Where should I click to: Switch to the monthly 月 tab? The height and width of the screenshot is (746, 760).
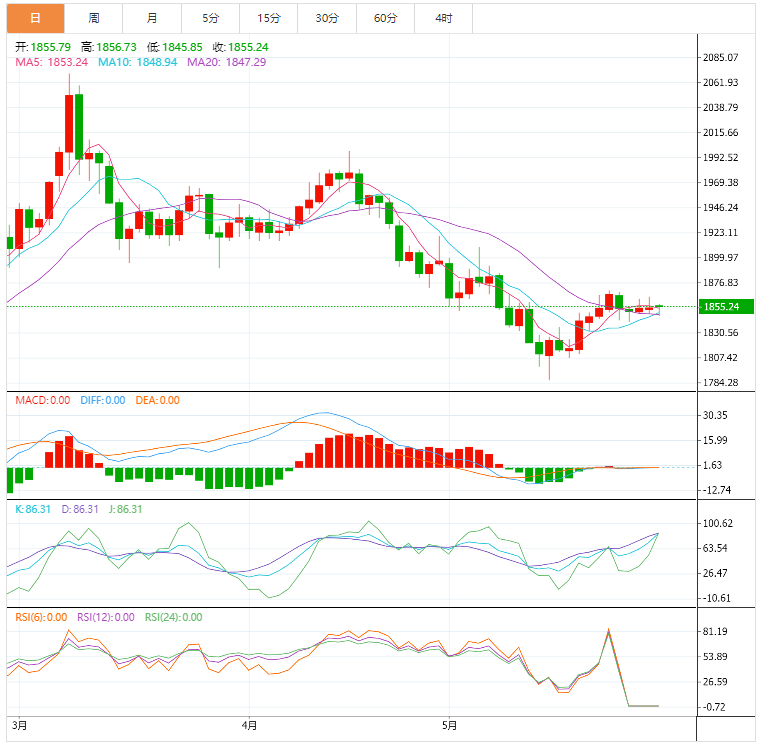(x=152, y=18)
